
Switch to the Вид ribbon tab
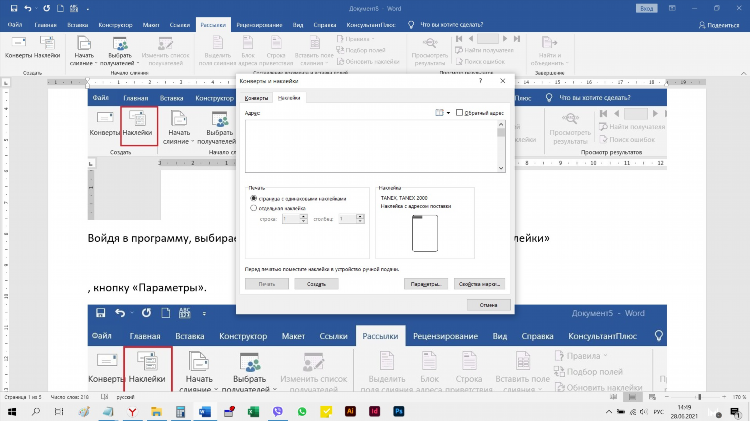point(298,24)
